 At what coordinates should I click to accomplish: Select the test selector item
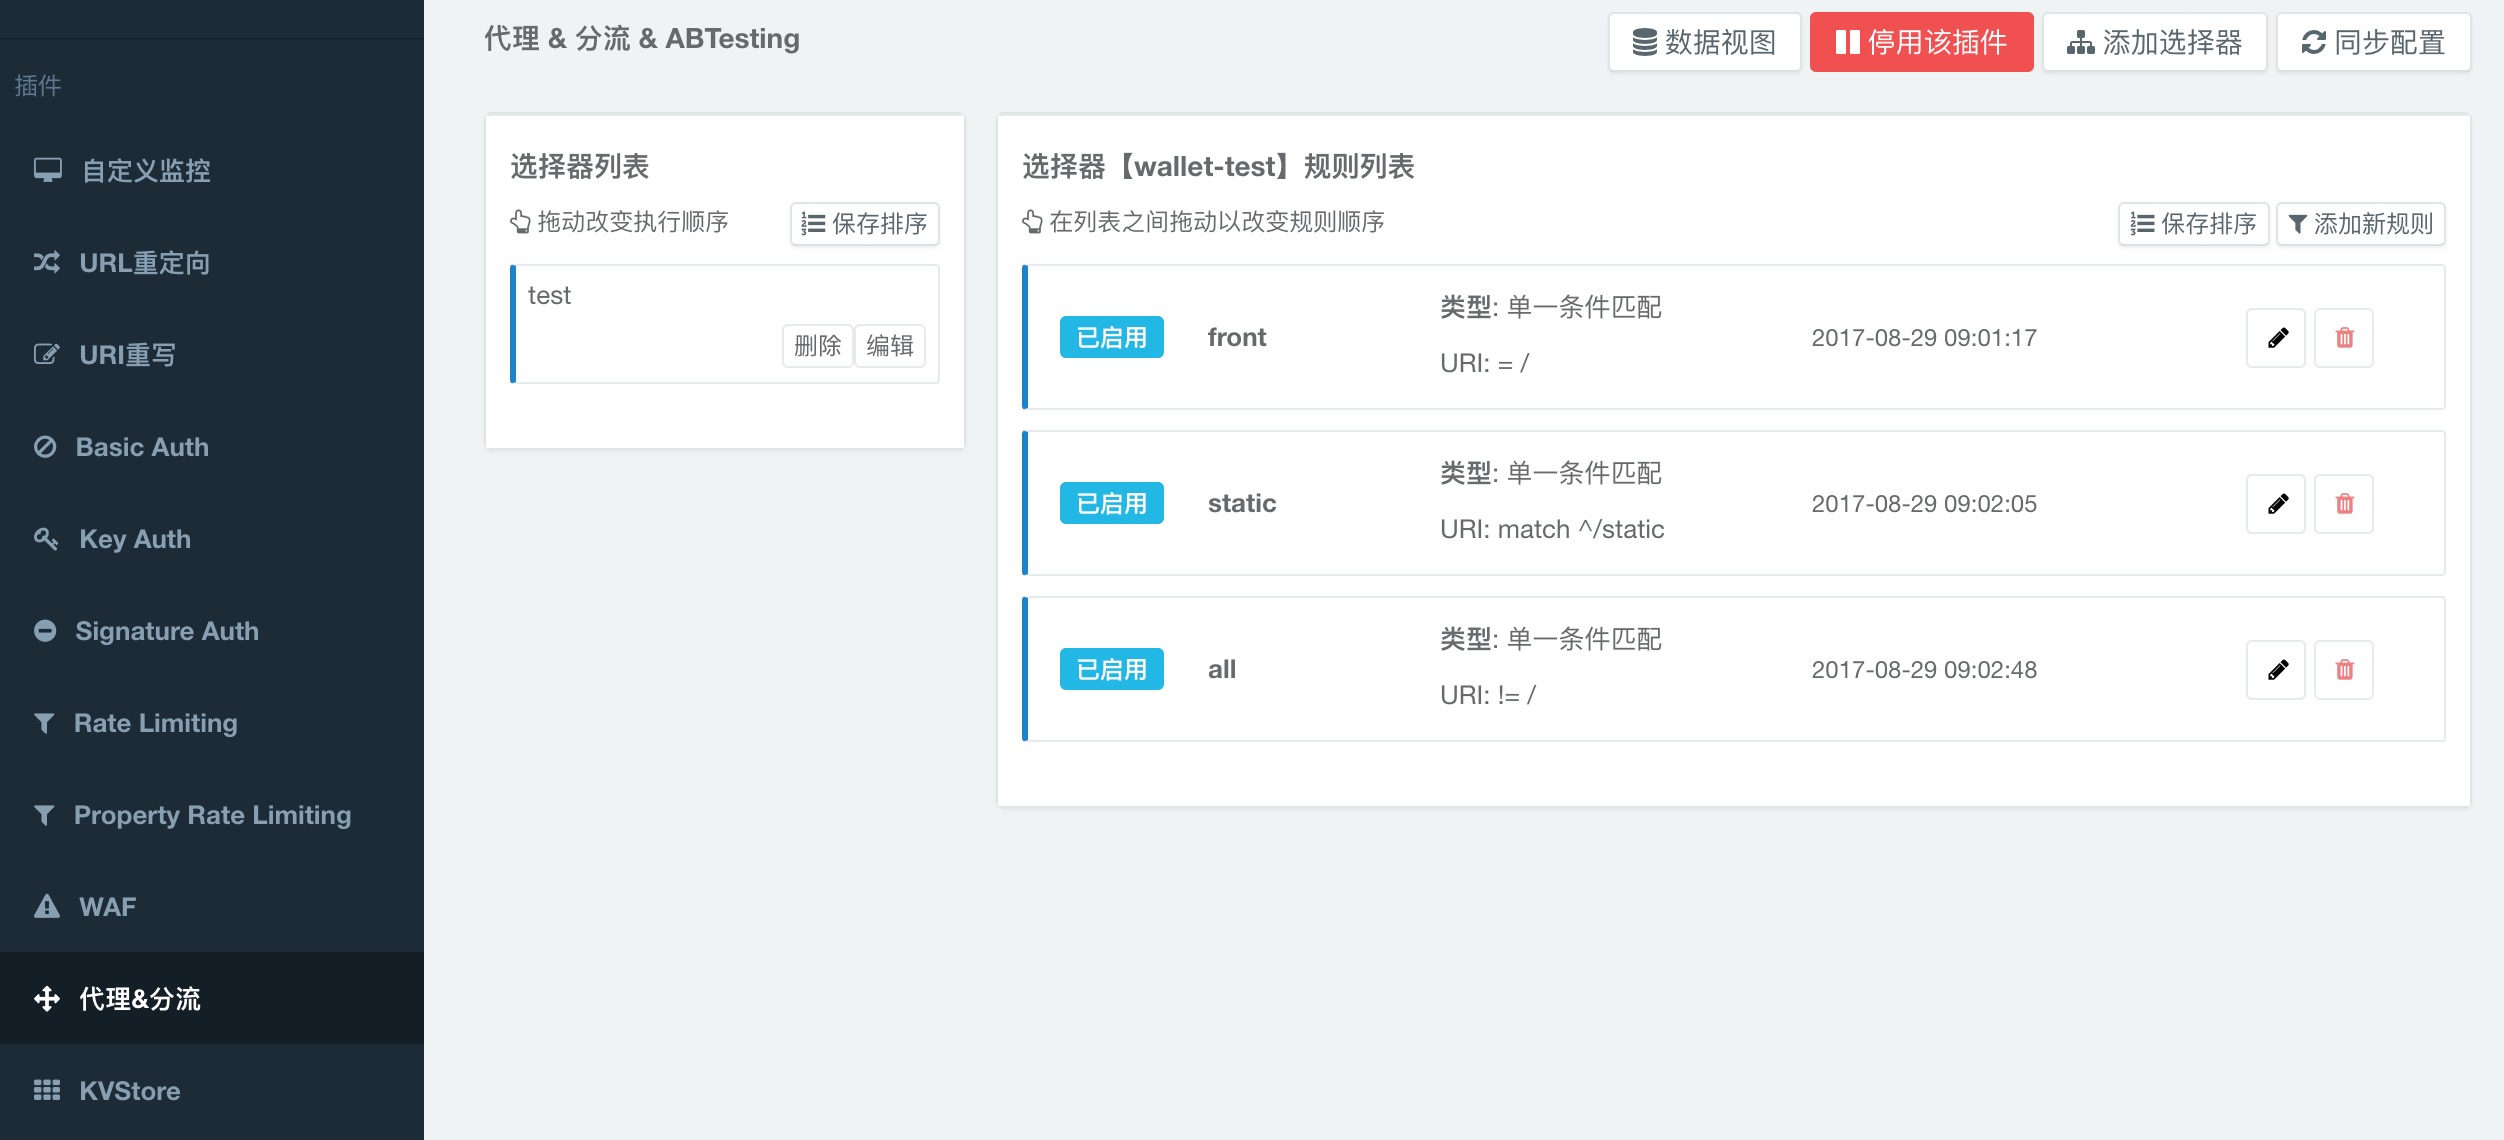coord(725,324)
